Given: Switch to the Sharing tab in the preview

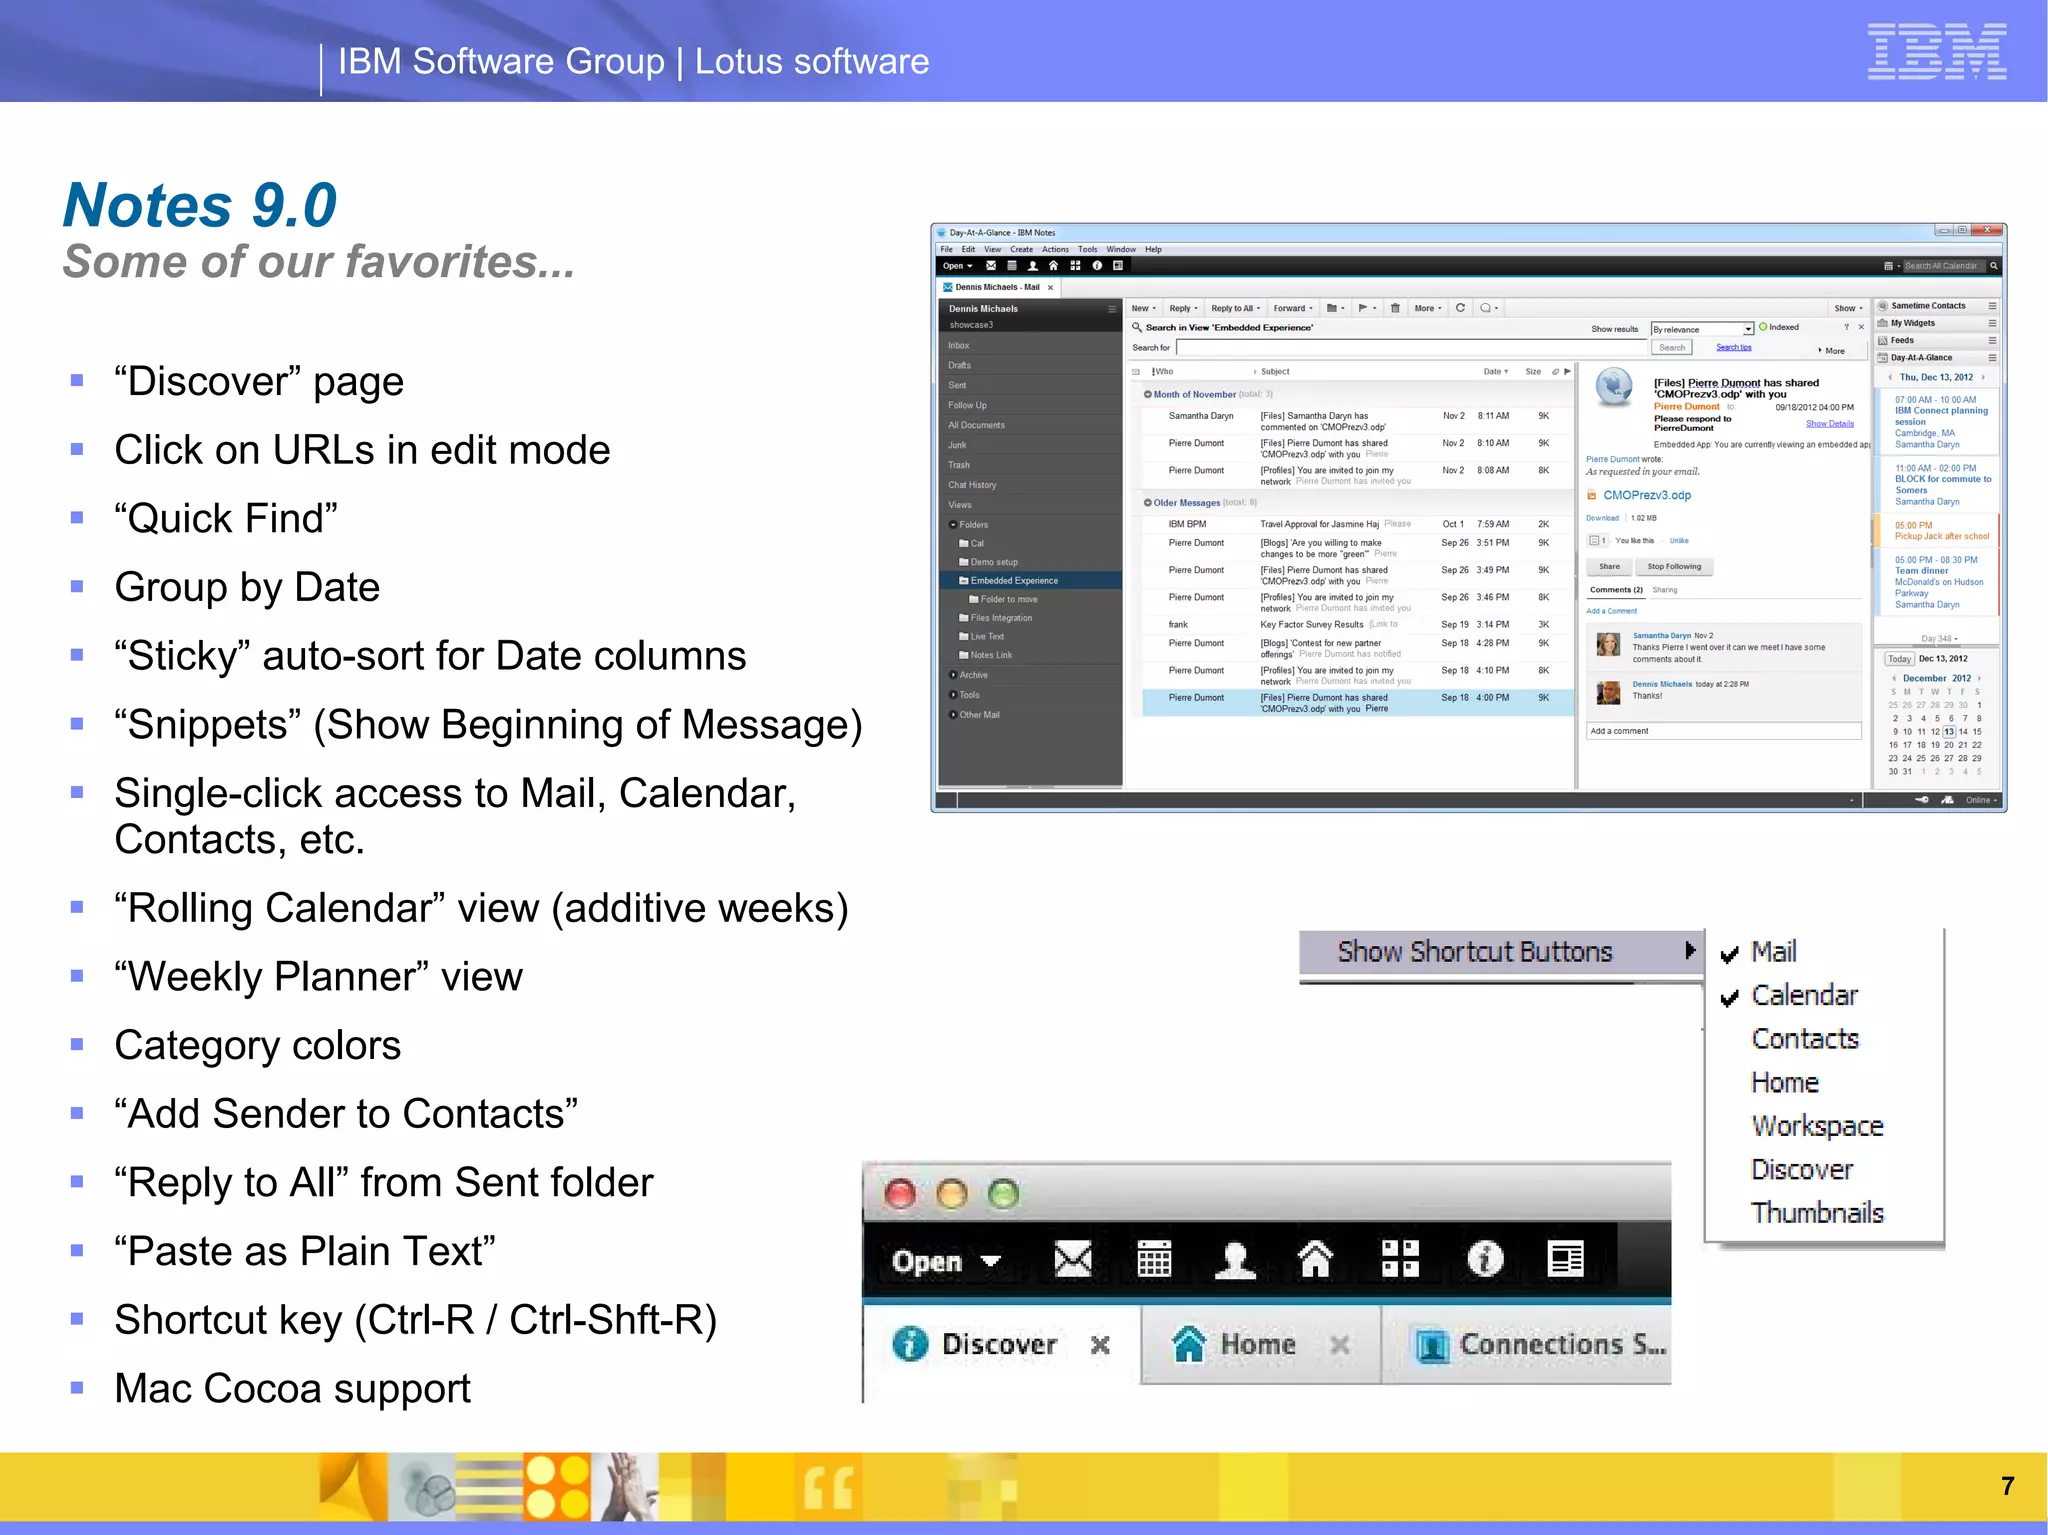Looking at the screenshot, I should click(1665, 590).
